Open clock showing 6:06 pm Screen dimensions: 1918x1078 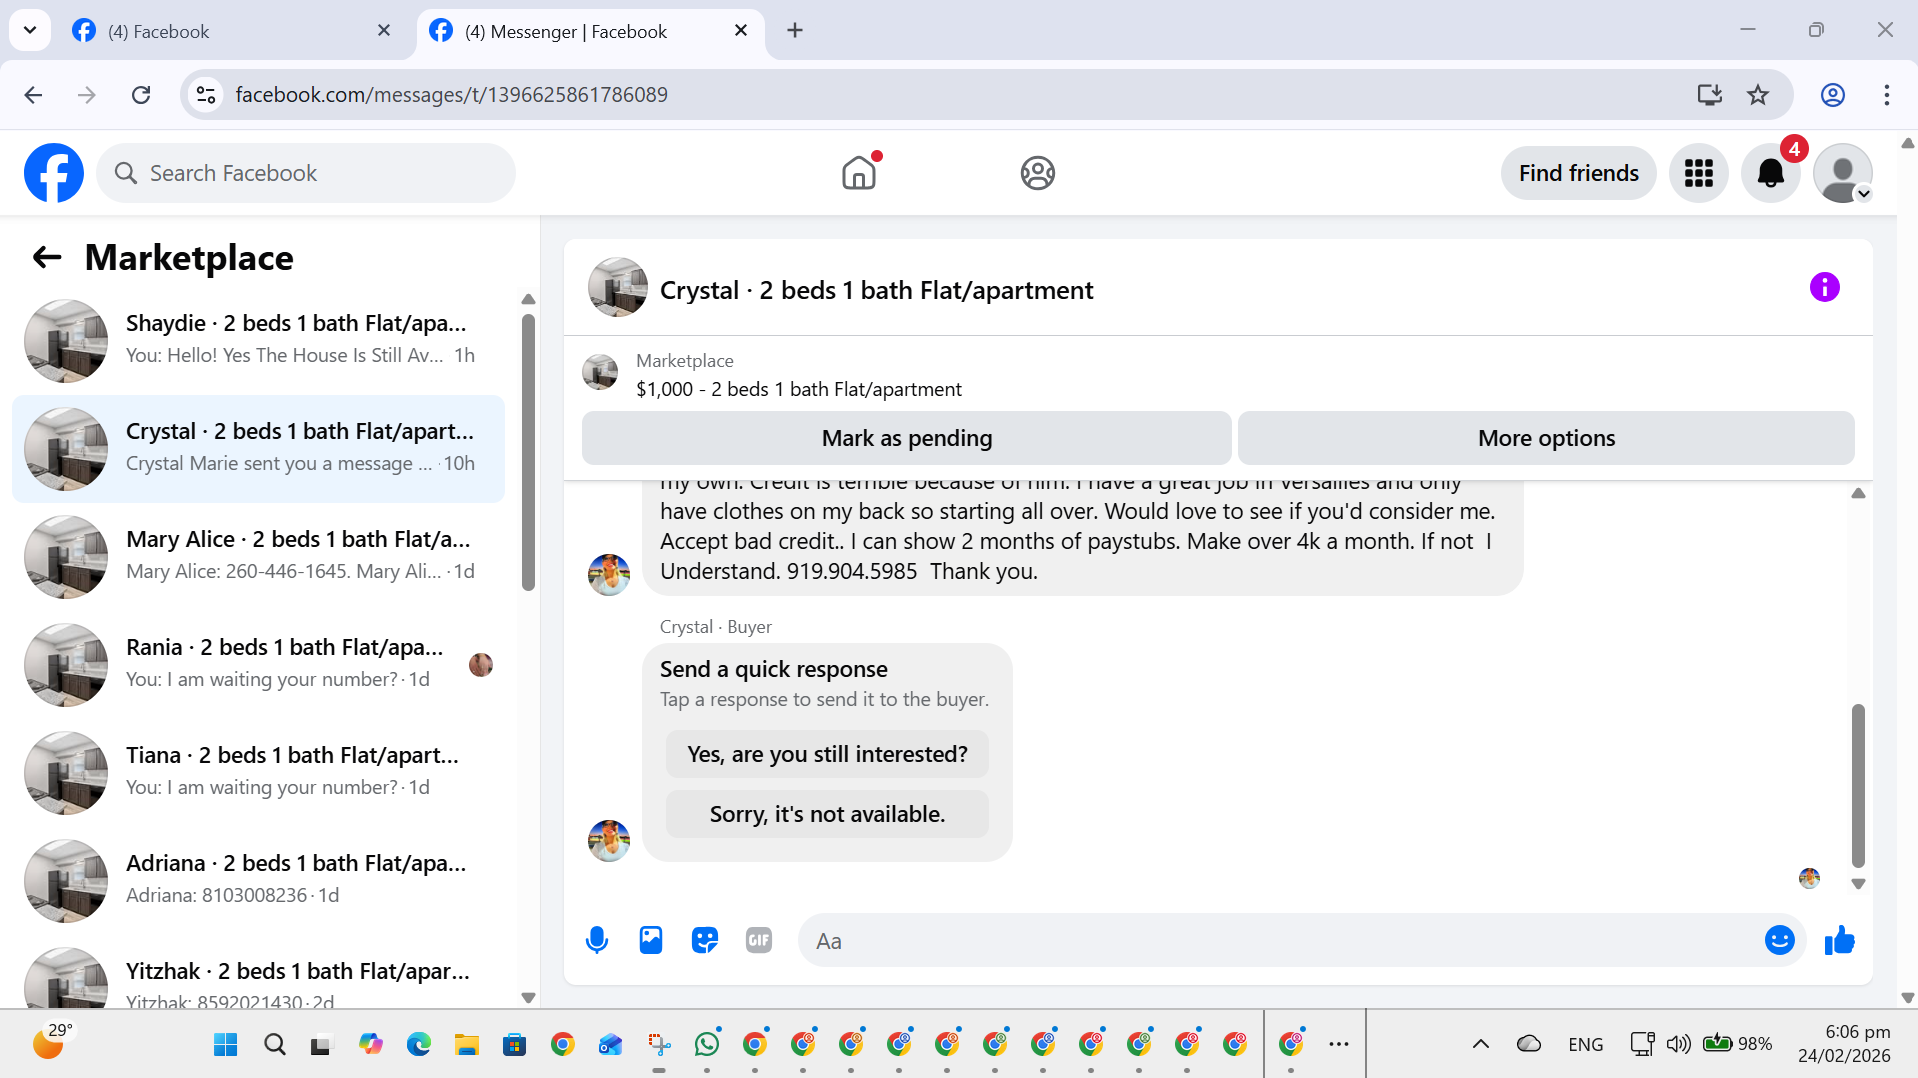(1844, 1044)
